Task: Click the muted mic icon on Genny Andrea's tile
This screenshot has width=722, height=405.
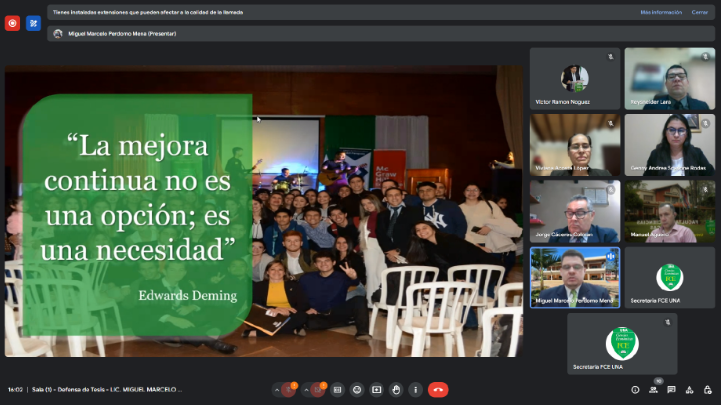Action: tap(705, 123)
